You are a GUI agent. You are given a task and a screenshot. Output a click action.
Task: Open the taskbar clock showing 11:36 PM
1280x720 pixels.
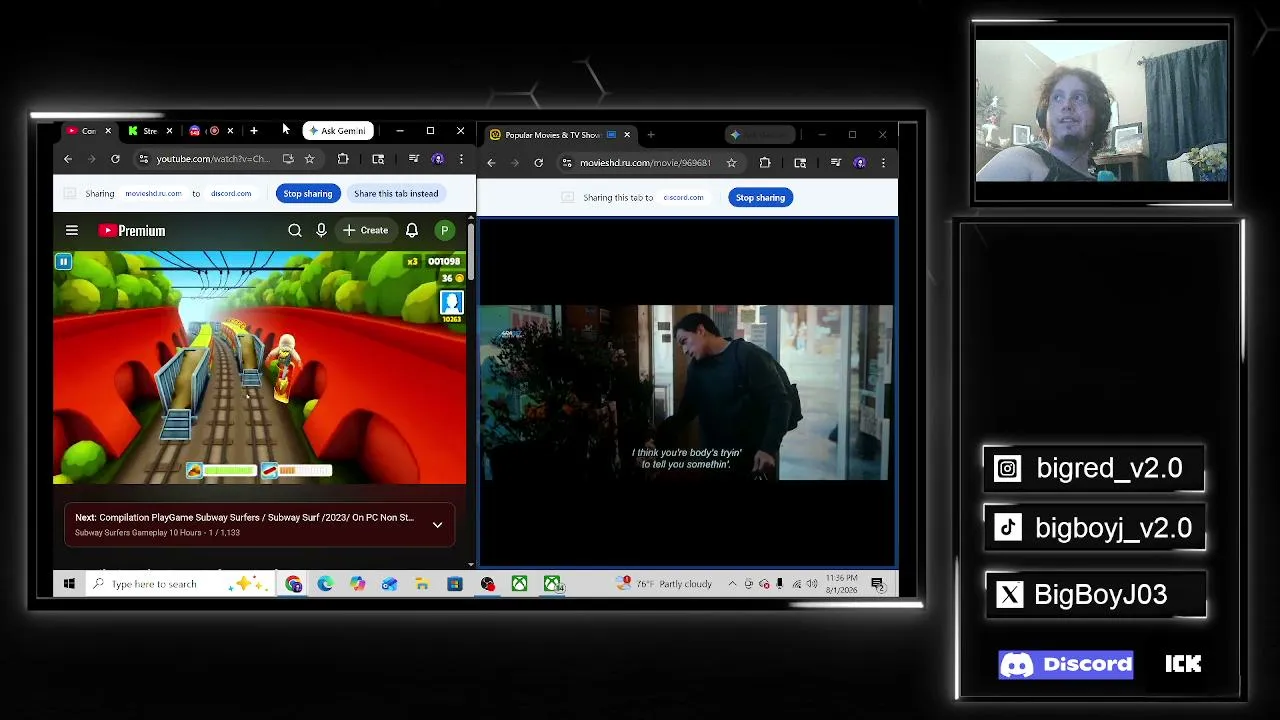tap(841, 584)
